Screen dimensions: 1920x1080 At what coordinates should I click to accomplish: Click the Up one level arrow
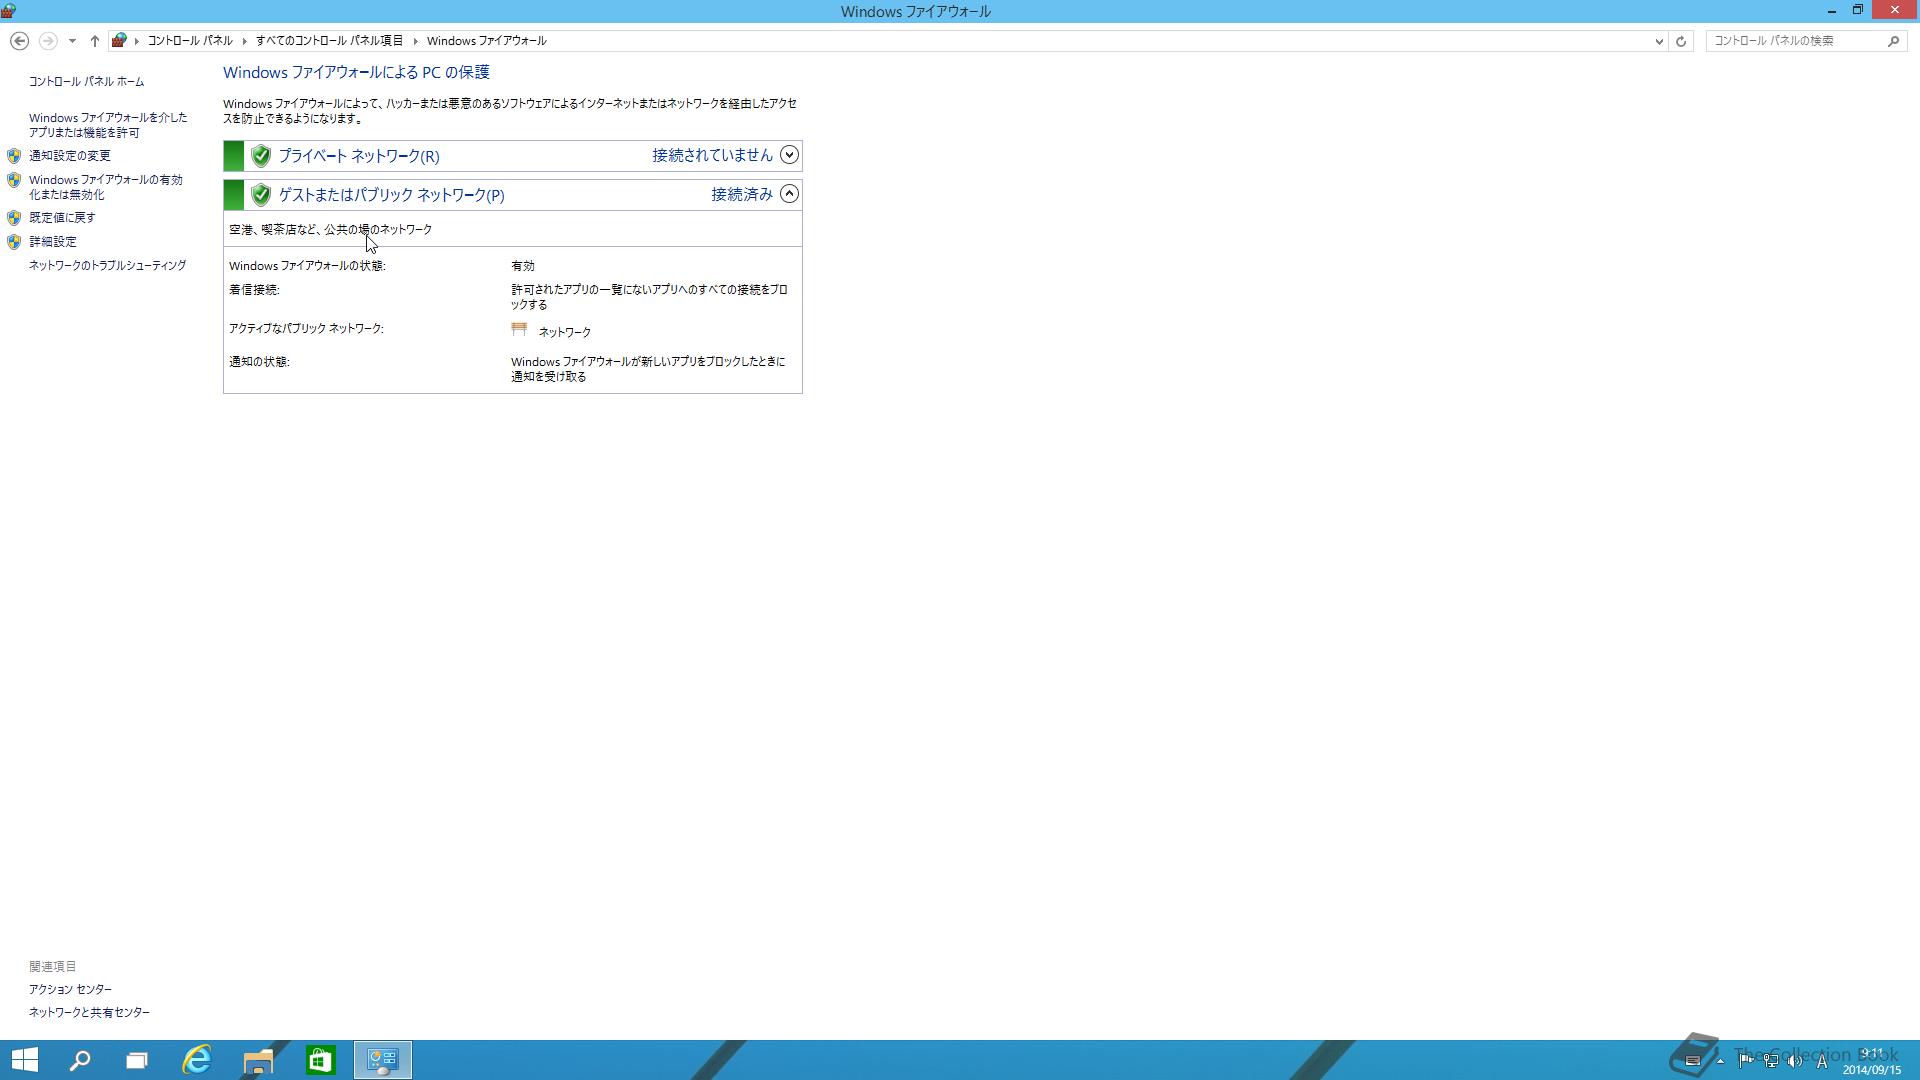[94, 41]
